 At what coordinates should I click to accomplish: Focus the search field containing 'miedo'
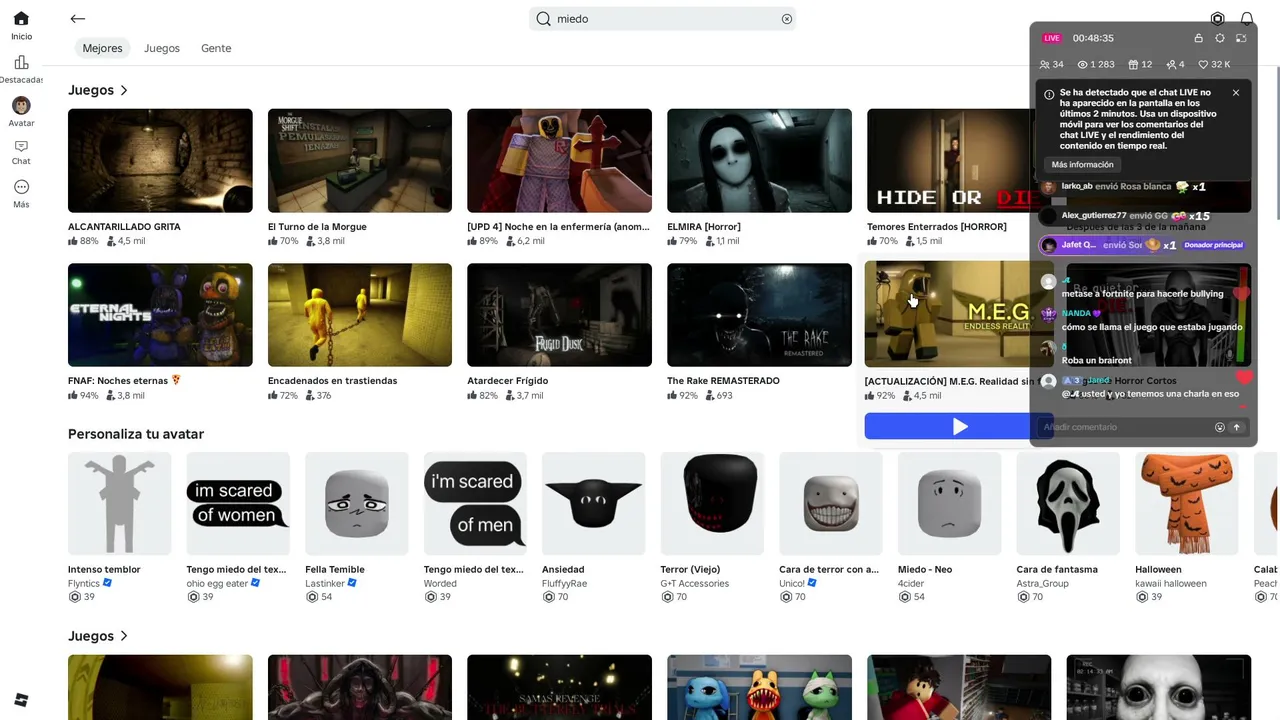click(662, 19)
